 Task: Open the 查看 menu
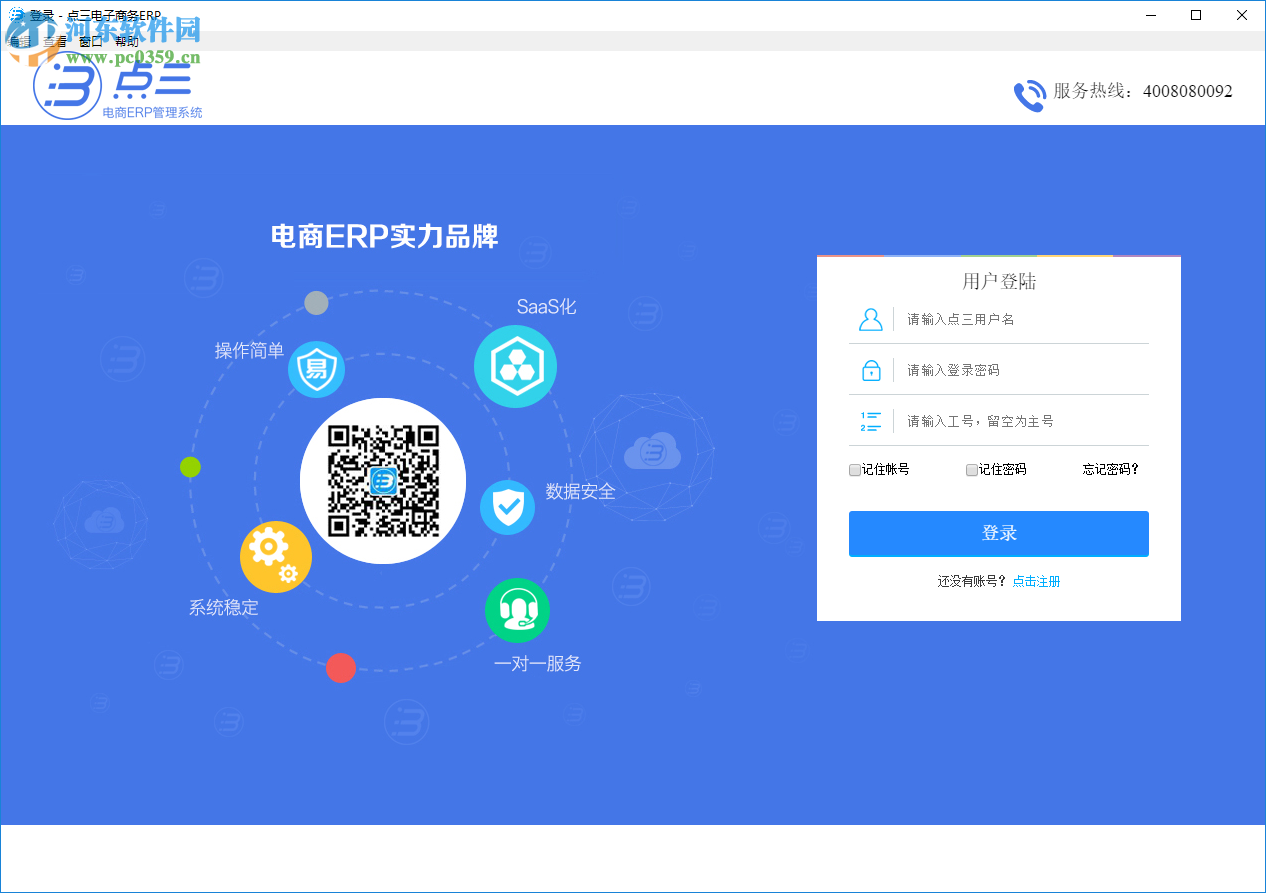point(55,41)
